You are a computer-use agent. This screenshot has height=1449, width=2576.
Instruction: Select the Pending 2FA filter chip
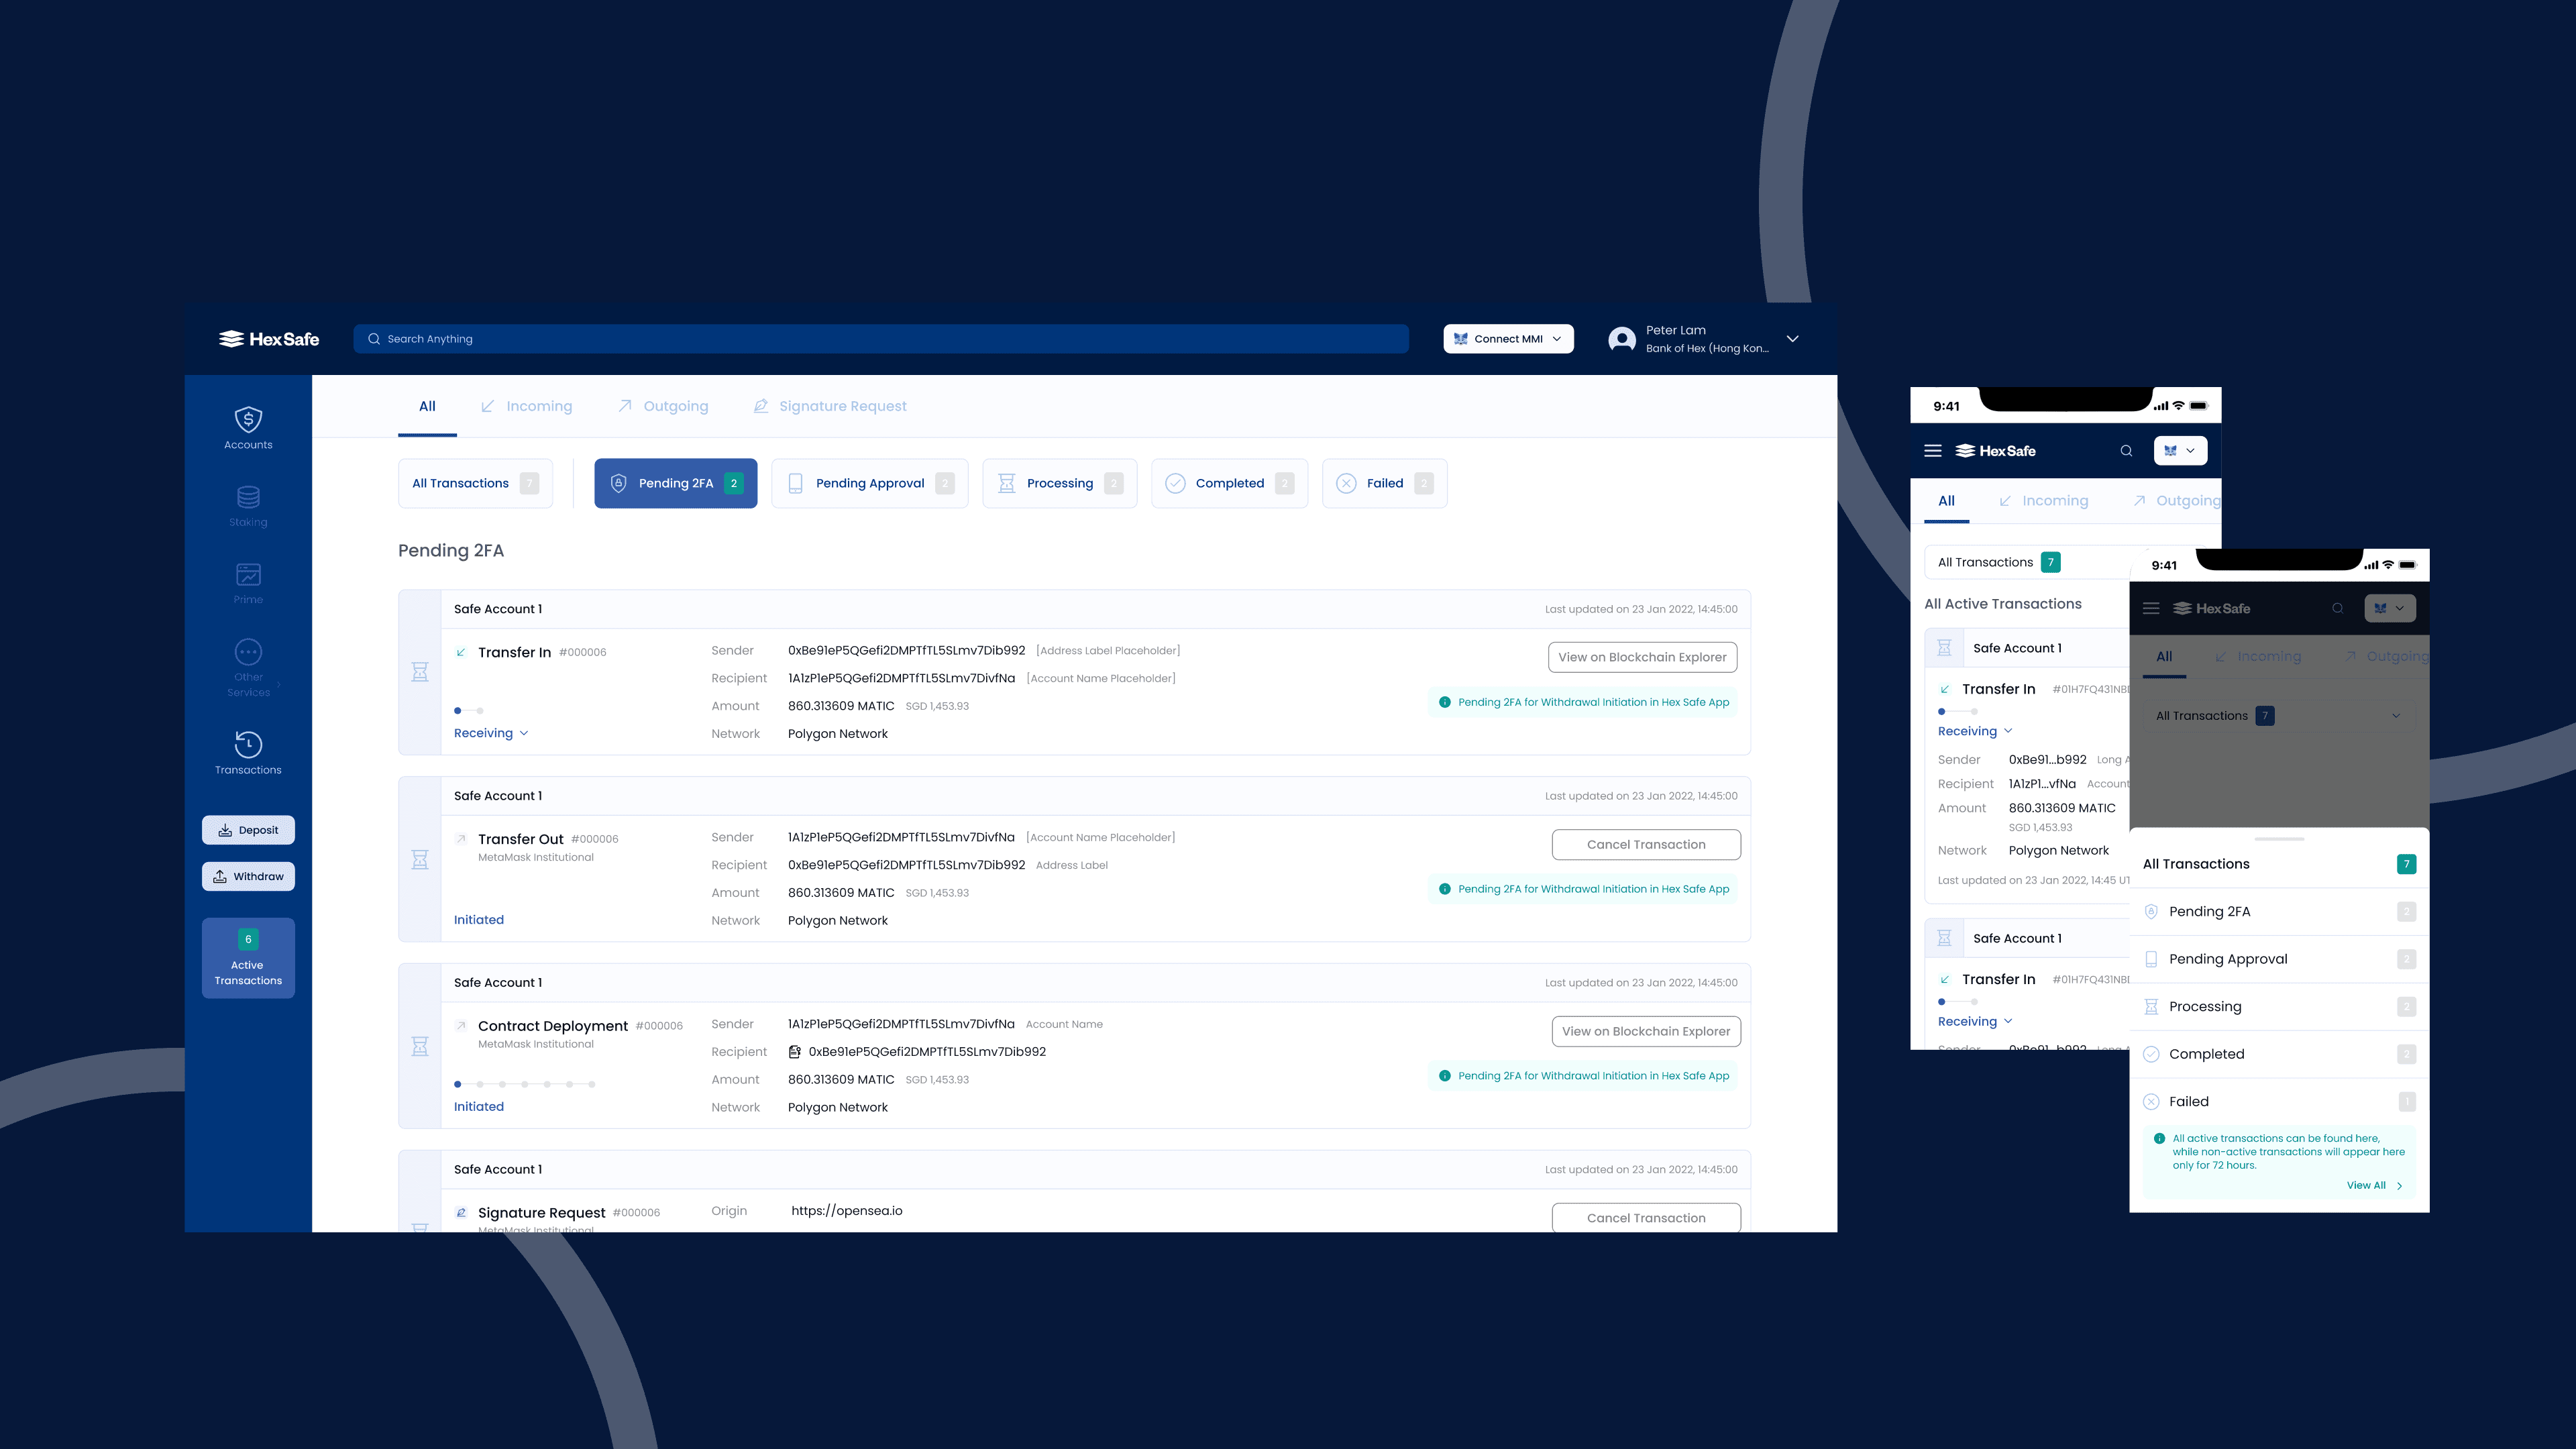pos(675,483)
